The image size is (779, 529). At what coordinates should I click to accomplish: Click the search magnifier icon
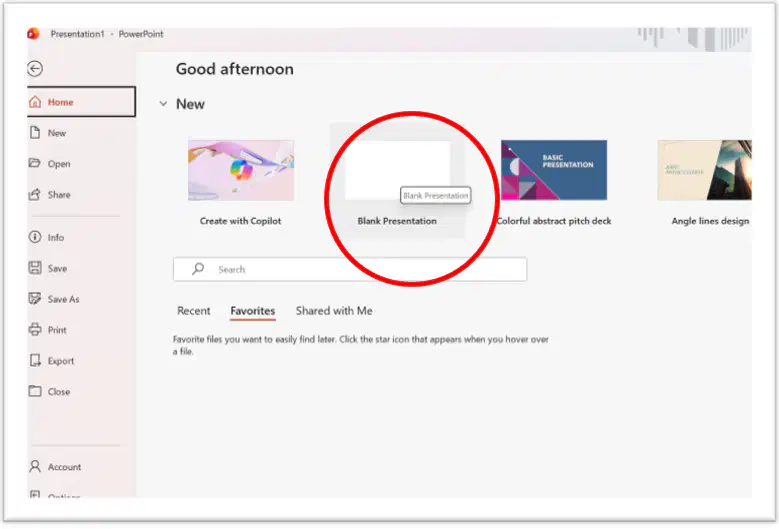[198, 269]
